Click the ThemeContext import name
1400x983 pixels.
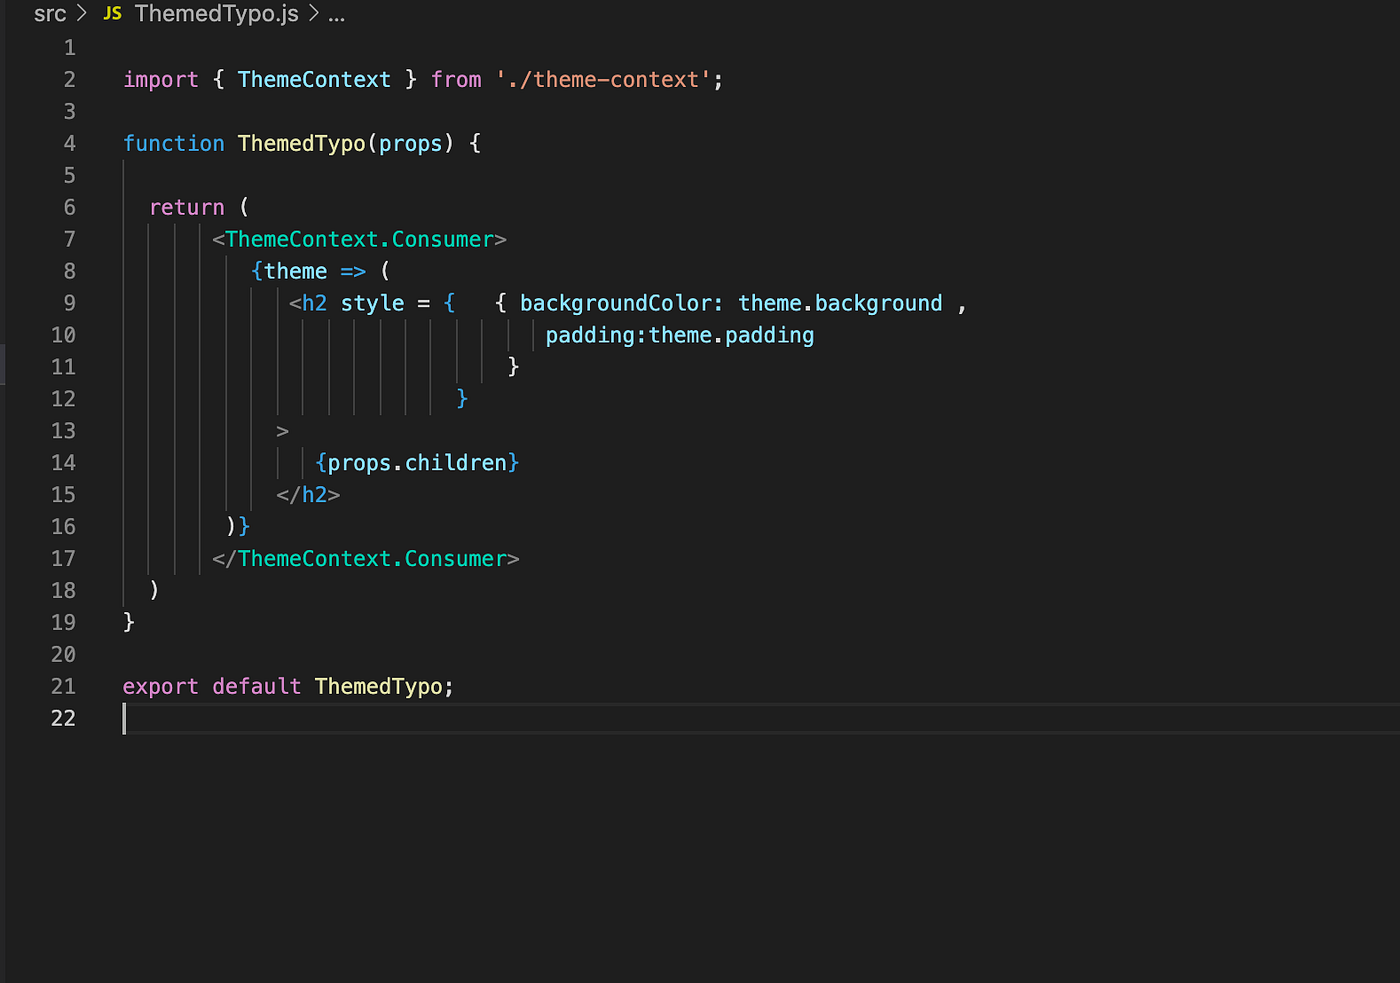click(x=314, y=79)
